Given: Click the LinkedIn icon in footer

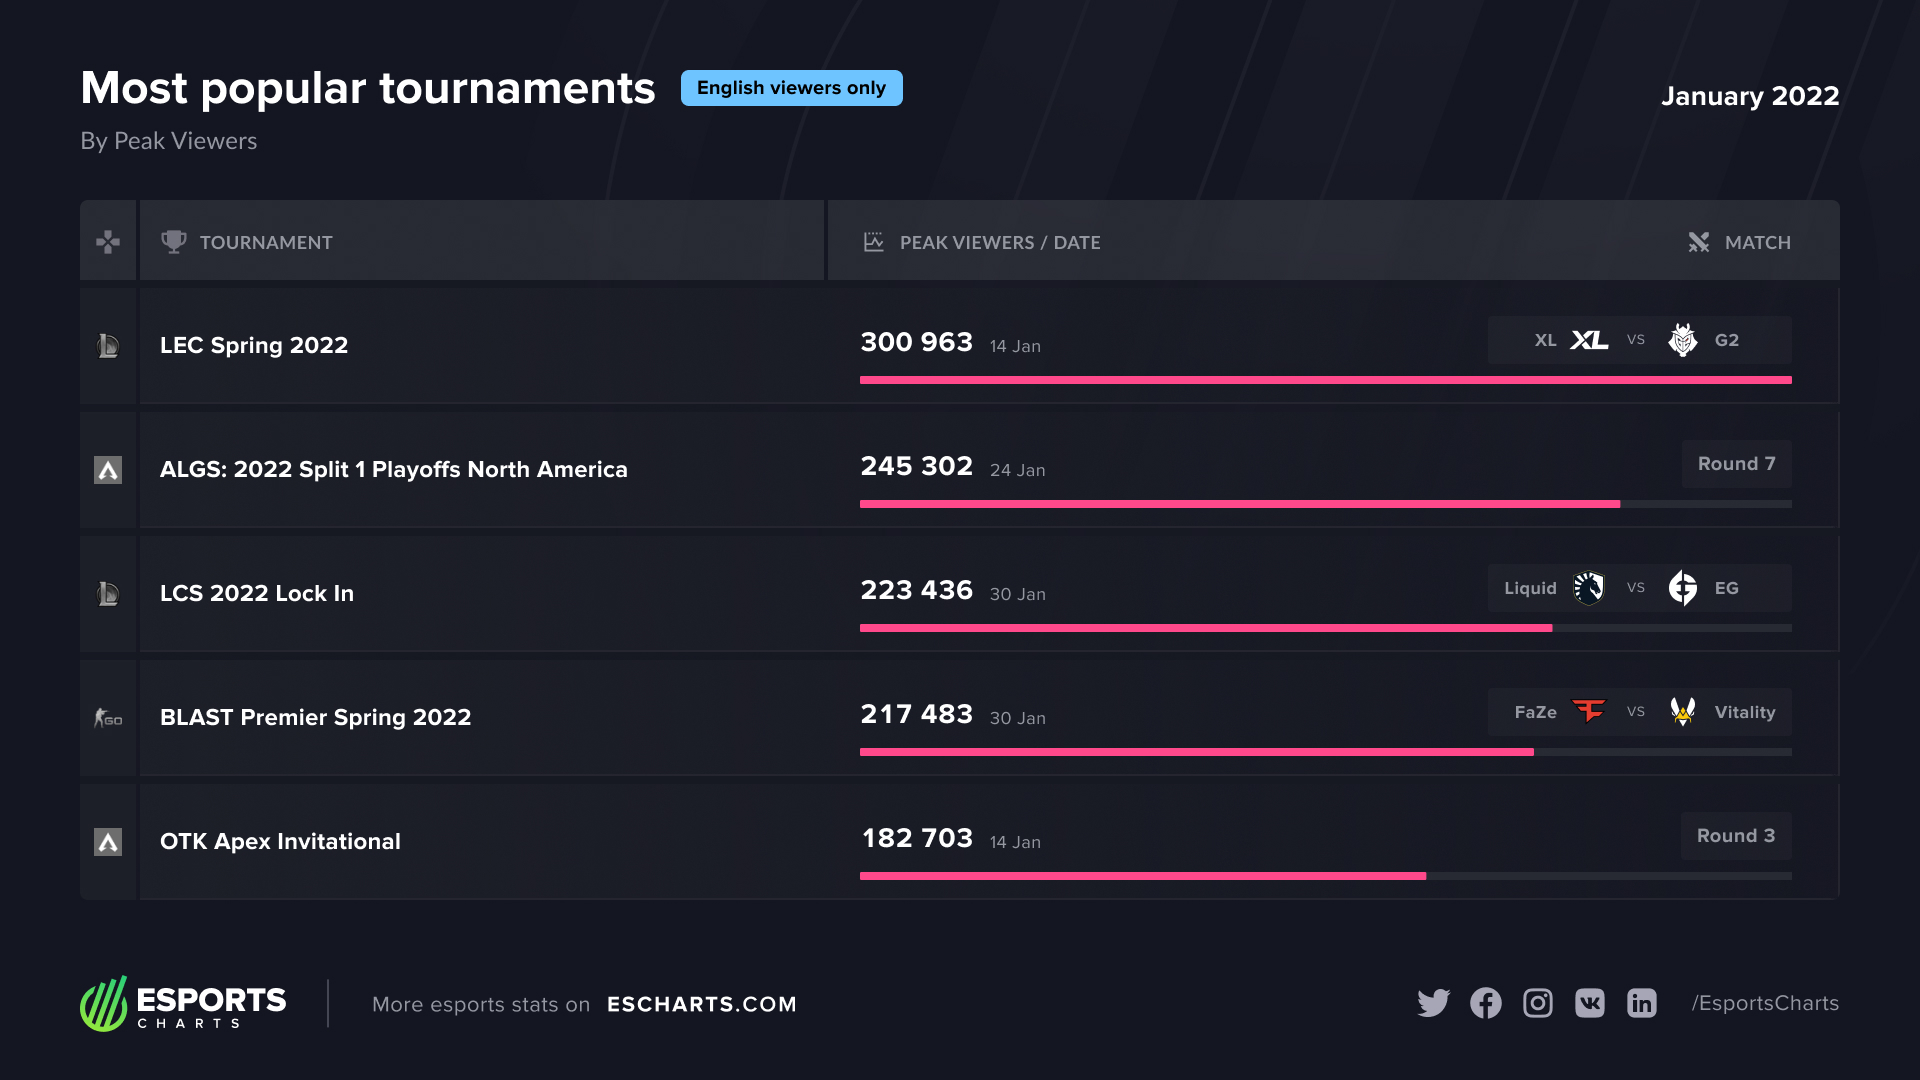Looking at the screenshot, I should coord(1642,1003).
